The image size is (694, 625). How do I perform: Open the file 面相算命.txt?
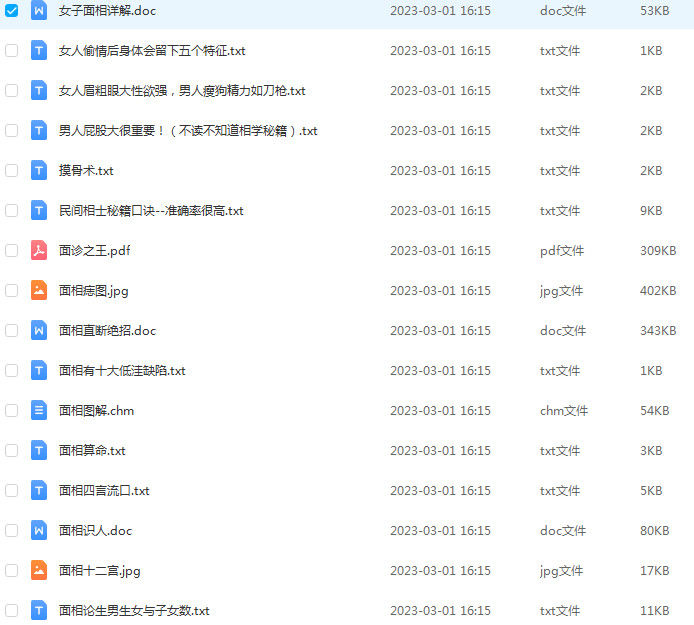point(92,451)
